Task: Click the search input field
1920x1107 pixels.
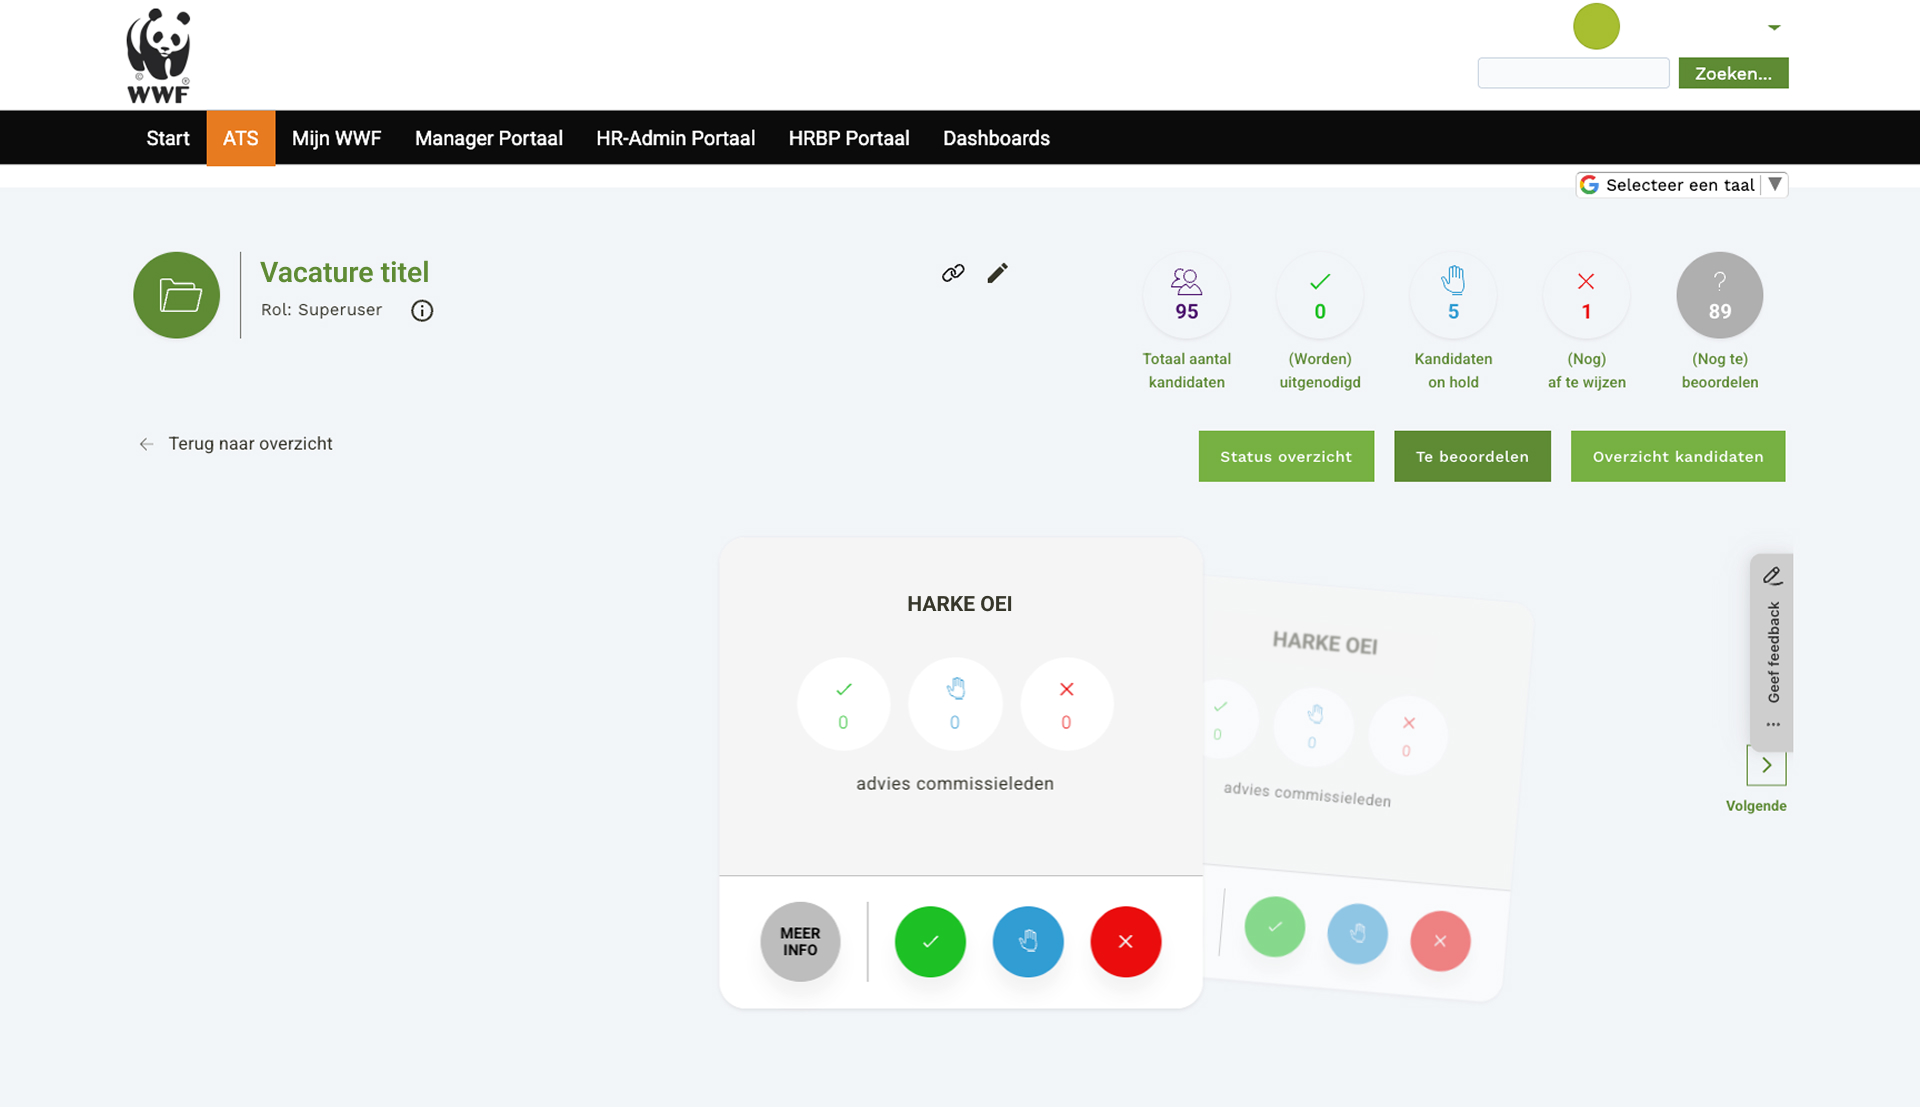Action: [1573, 73]
